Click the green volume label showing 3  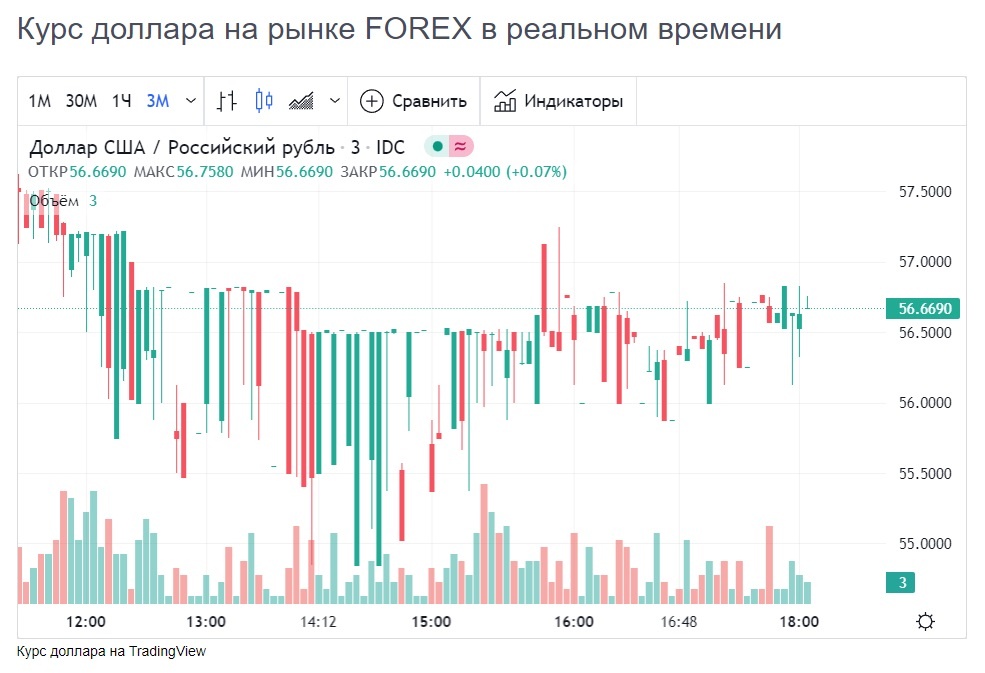click(898, 582)
